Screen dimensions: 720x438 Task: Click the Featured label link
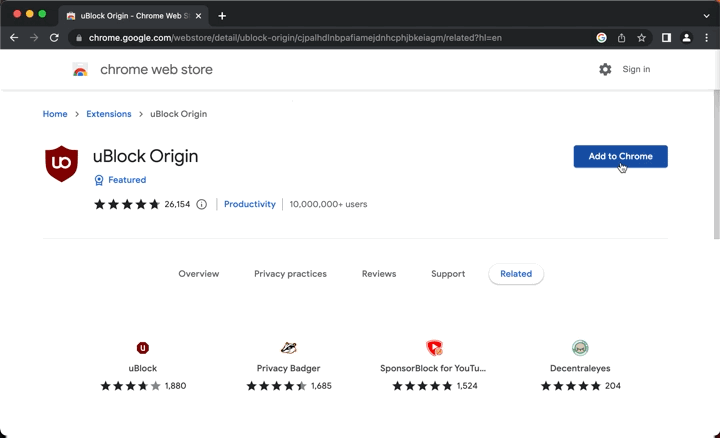(127, 180)
